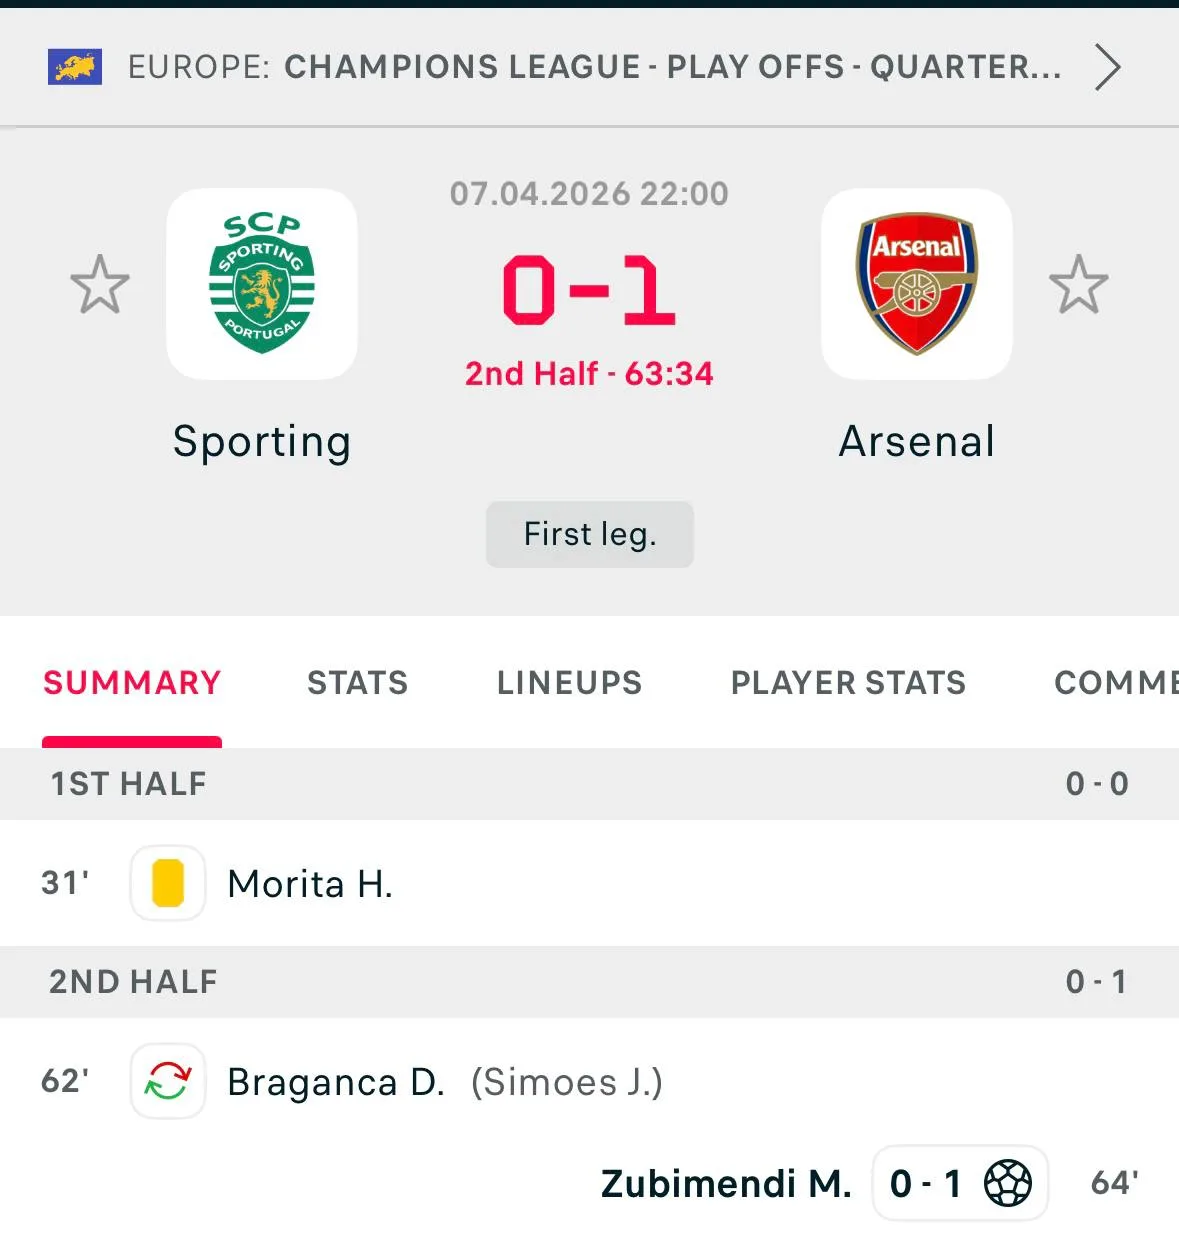Viewport: 1179px width, 1246px height.
Task: Open the Player Stats tab
Action: pyautogui.click(x=848, y=683)
